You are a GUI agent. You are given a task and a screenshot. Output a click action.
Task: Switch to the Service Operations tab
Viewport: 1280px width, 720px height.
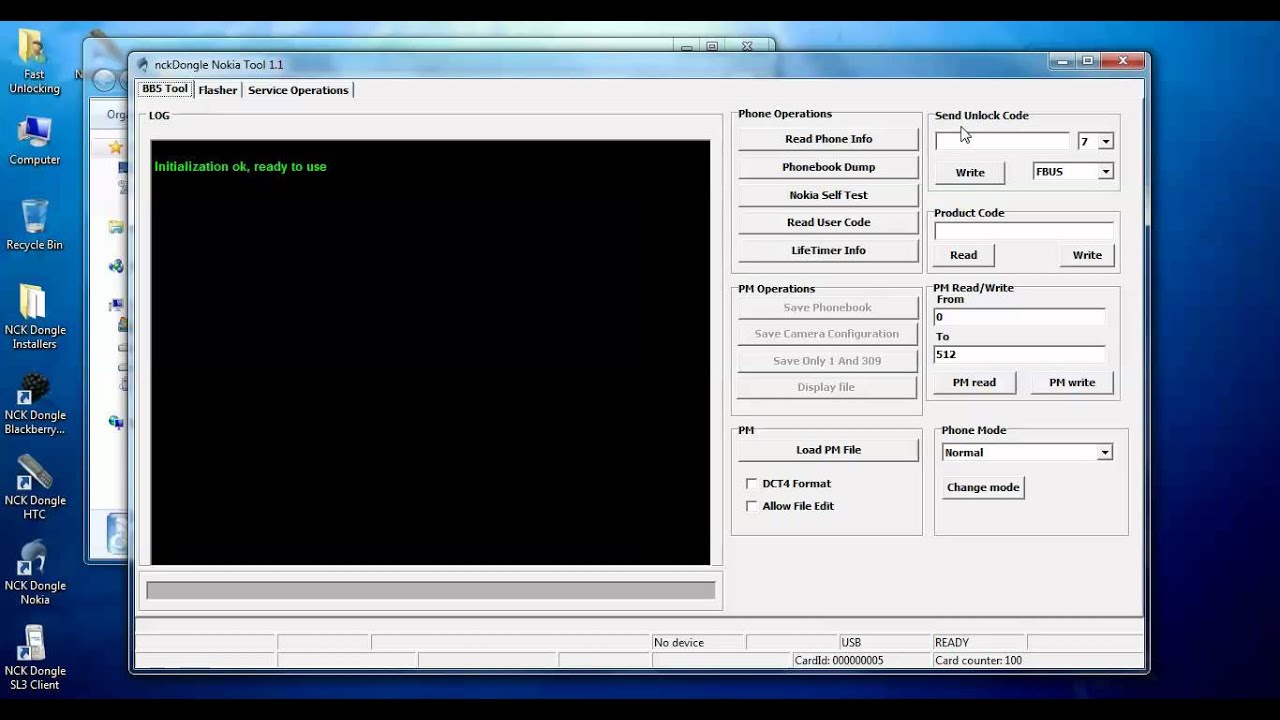click(298, 90)
